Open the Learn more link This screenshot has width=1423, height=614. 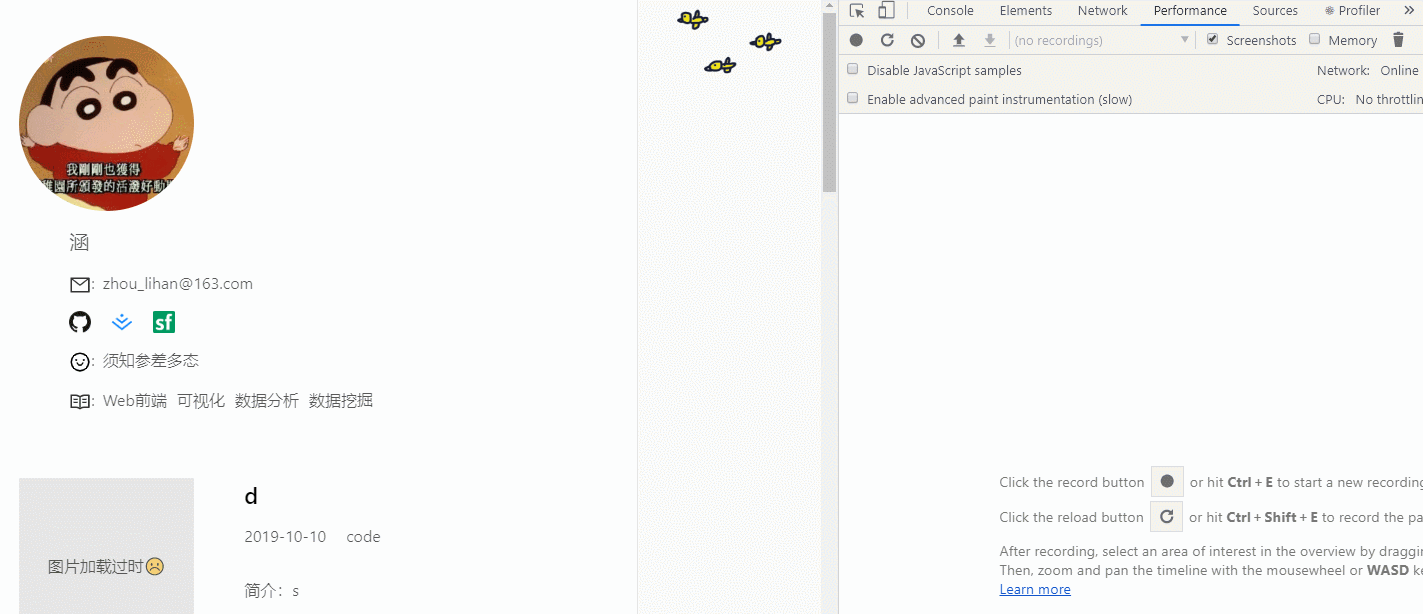click(x=1035, y=589)
